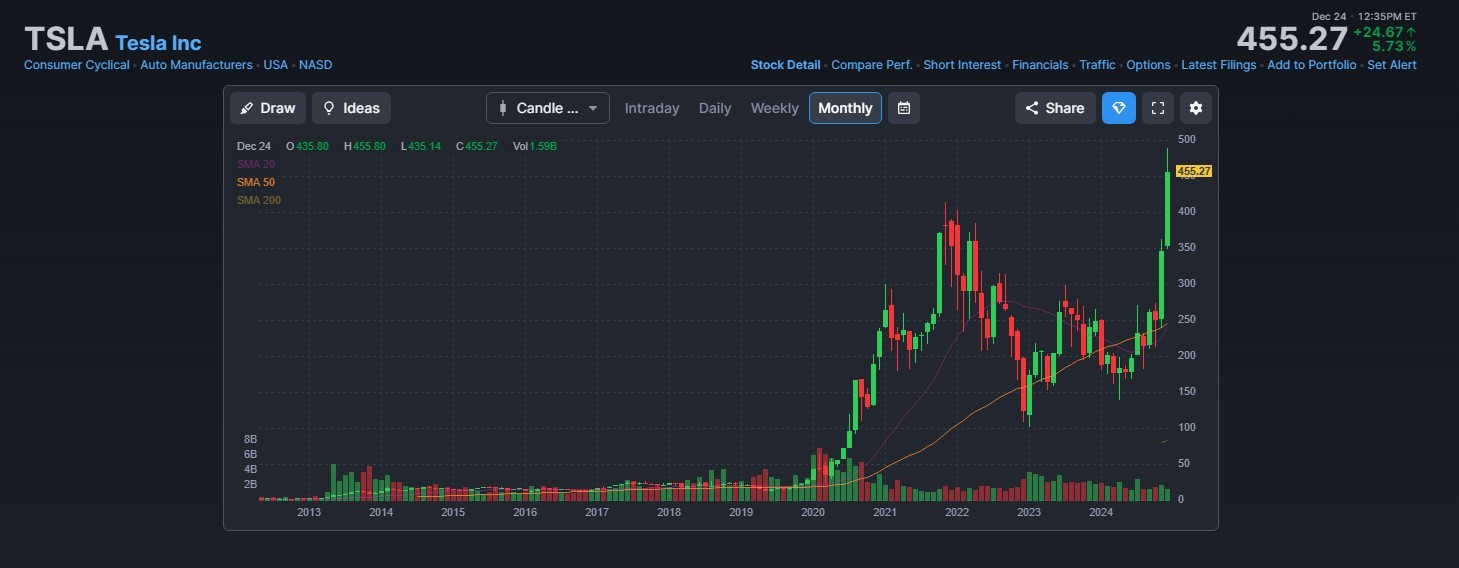Open Traffic link
The image size is (1459, 568).
pyautogui.click(x=1097, y=65)
